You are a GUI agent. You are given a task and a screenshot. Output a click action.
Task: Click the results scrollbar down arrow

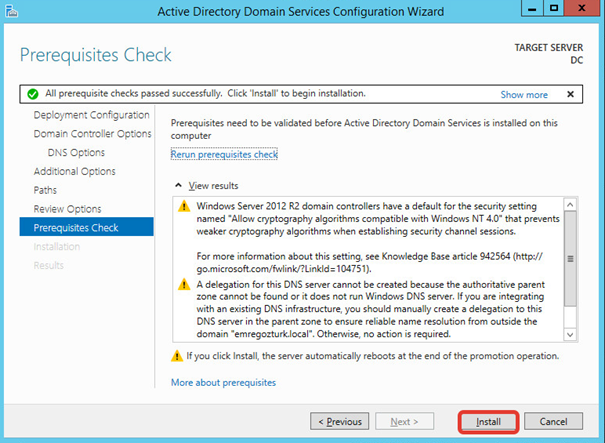click(570, 334)
